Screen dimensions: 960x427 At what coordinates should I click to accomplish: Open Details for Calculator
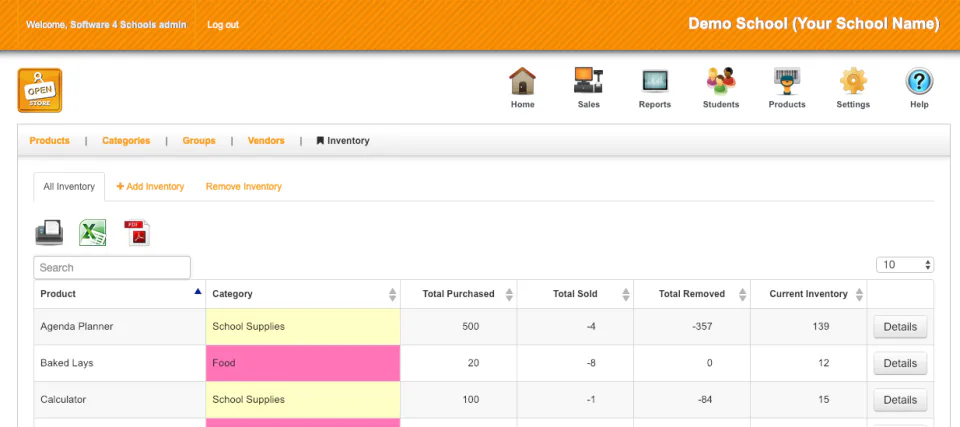(900, 399)
